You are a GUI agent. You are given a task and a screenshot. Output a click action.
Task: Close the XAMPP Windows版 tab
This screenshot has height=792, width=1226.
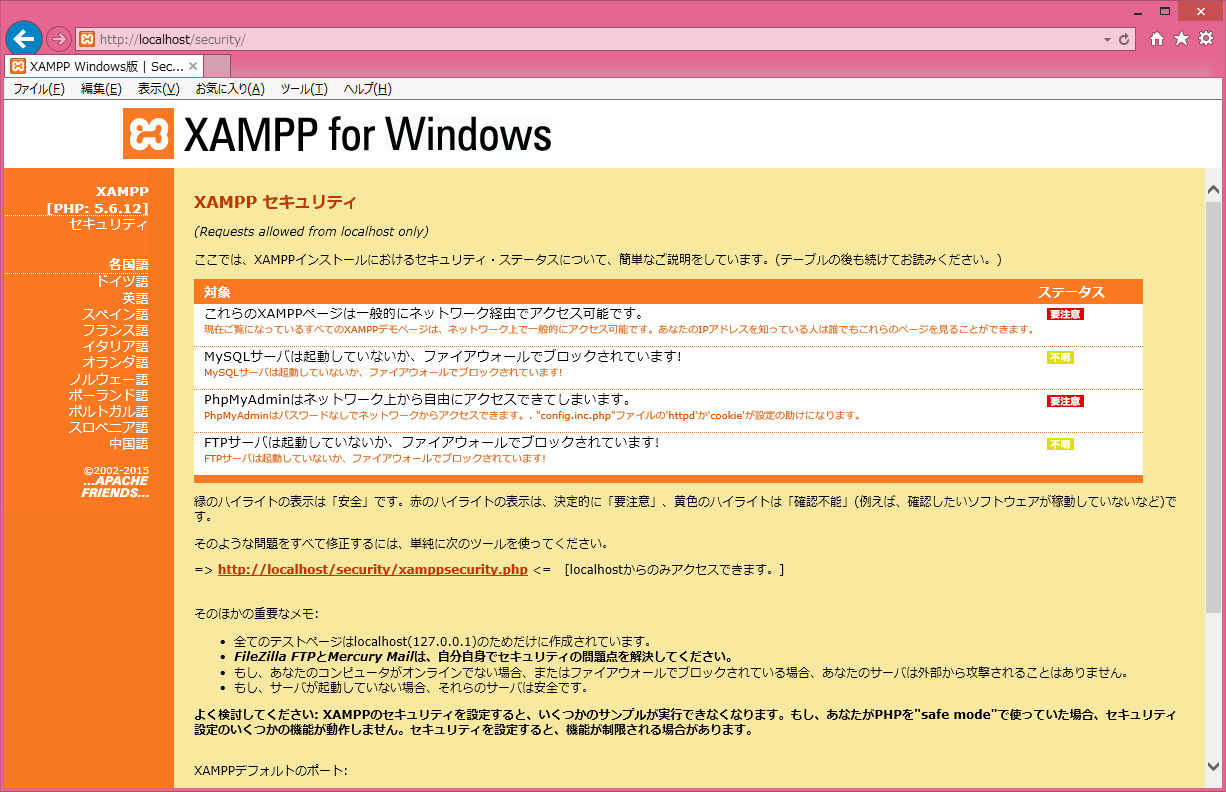193,66
